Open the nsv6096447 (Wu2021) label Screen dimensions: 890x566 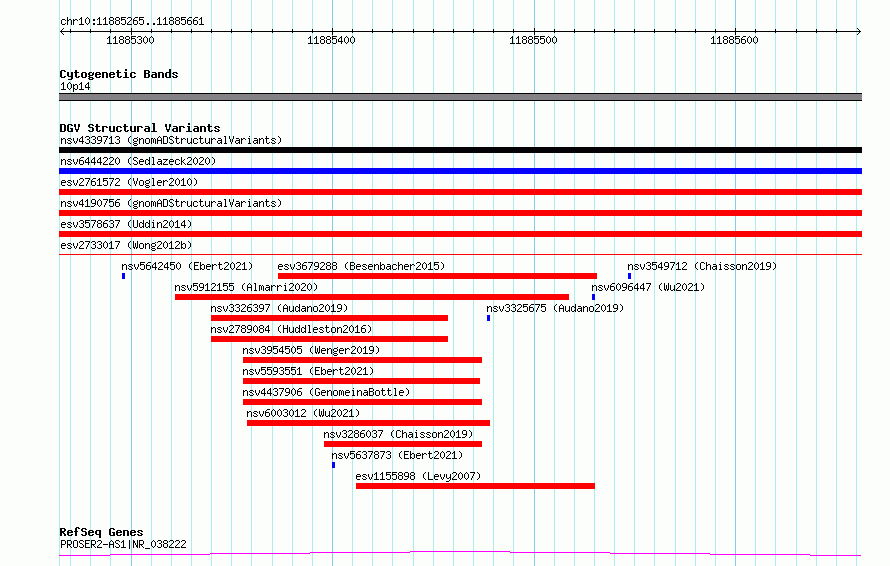[648, 287]
